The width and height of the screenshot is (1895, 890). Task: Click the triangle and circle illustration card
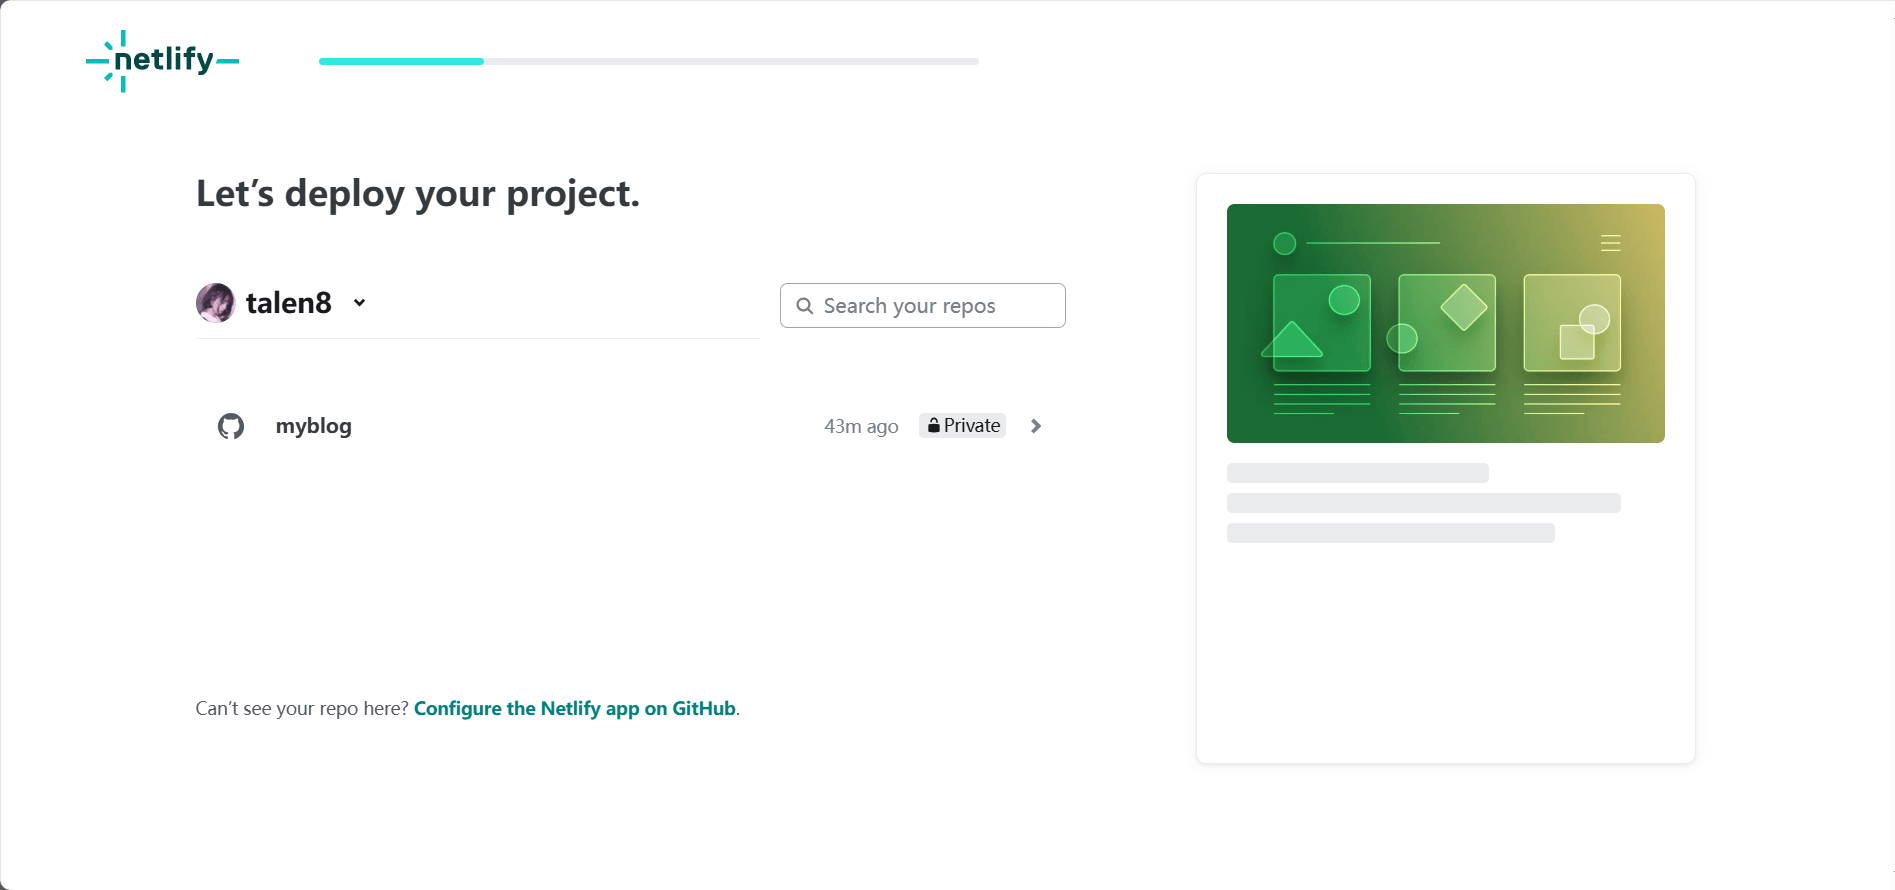tap(1321, 322)
